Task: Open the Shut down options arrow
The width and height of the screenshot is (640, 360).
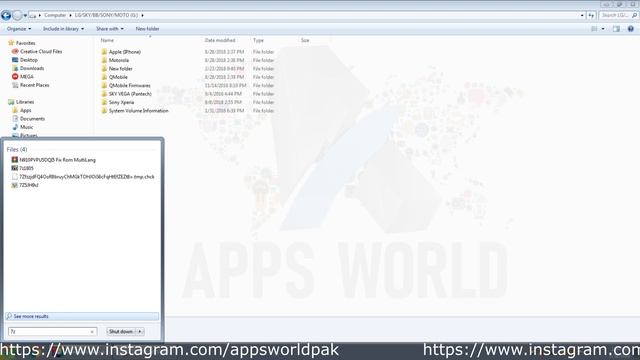Action: [x=140, y=331]
